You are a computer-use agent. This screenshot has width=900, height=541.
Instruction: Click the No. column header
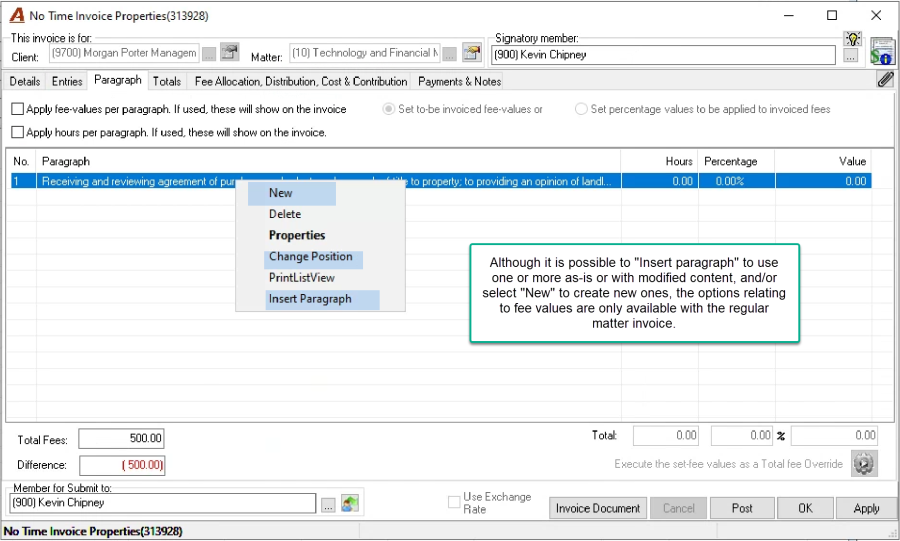point(21,162)
